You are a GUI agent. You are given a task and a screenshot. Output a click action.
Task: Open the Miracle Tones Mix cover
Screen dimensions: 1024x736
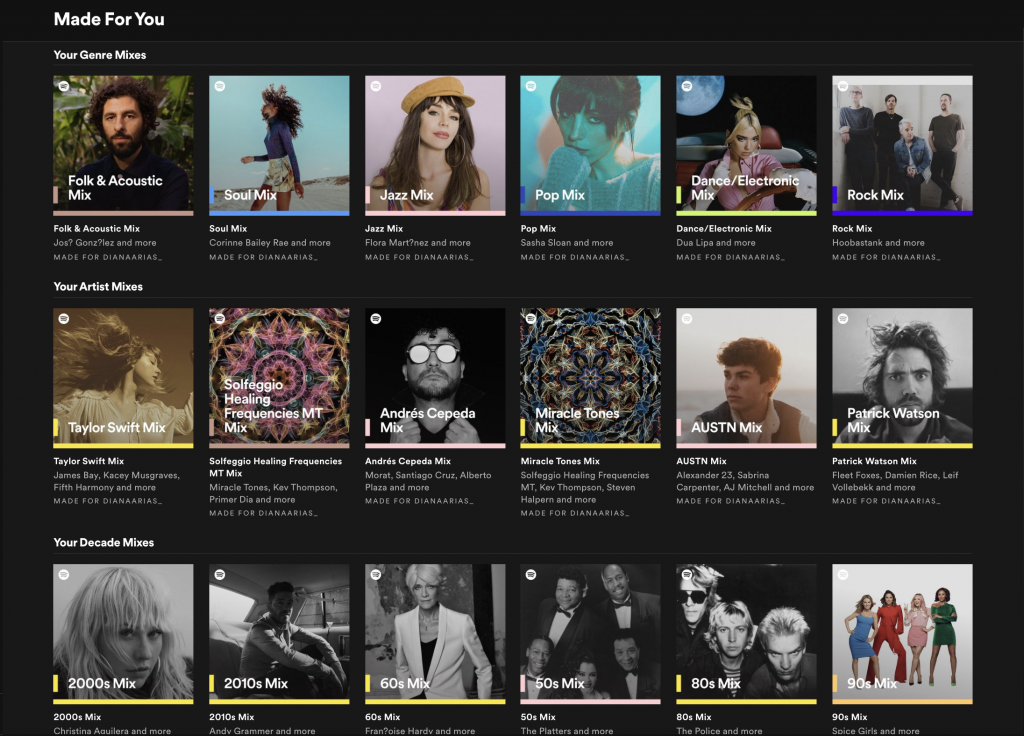590,378
